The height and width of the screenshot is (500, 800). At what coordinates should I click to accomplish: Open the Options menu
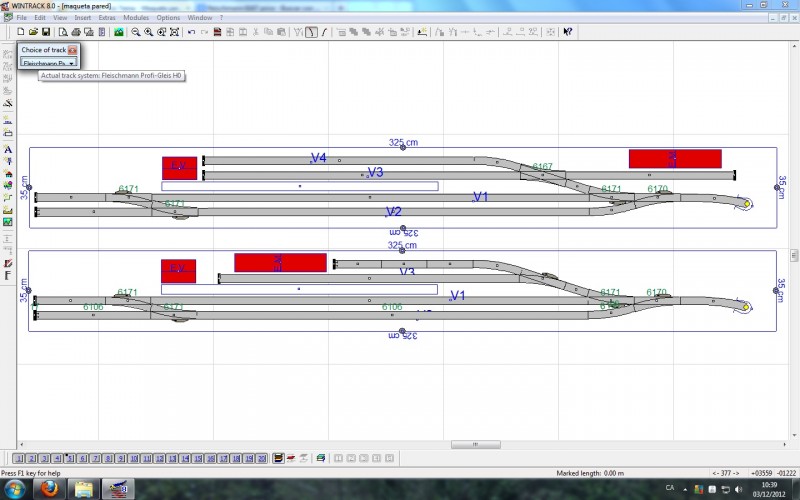168,18
